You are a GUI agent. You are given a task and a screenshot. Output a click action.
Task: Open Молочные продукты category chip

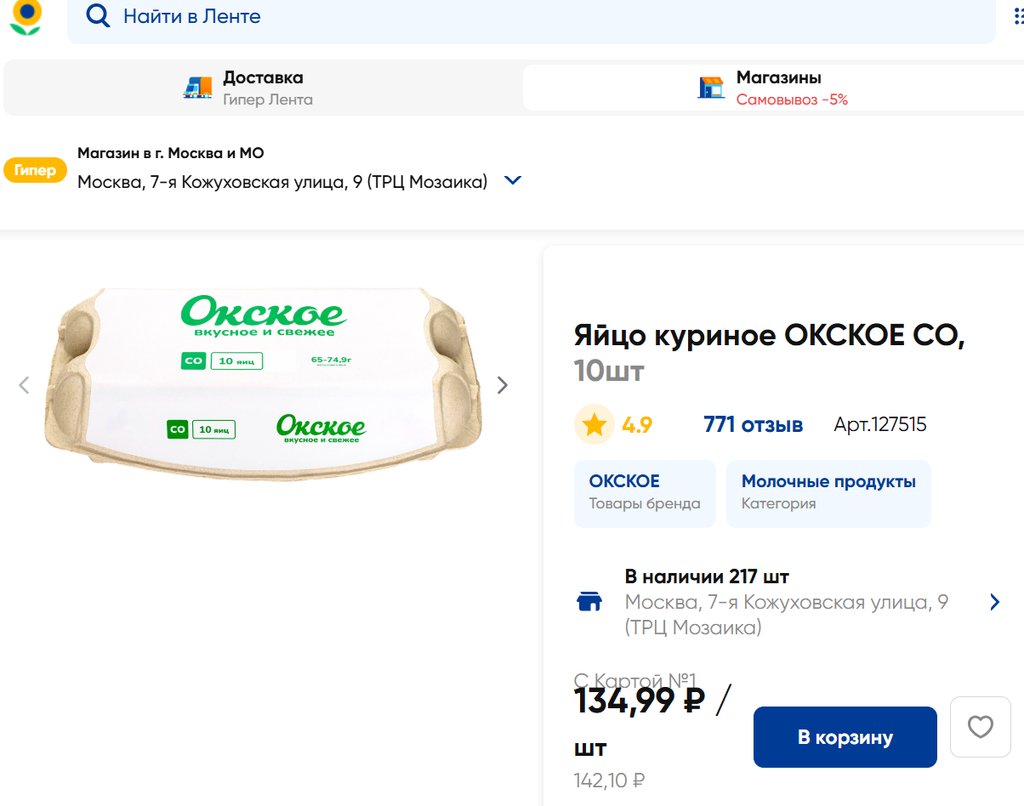[828, 493]
